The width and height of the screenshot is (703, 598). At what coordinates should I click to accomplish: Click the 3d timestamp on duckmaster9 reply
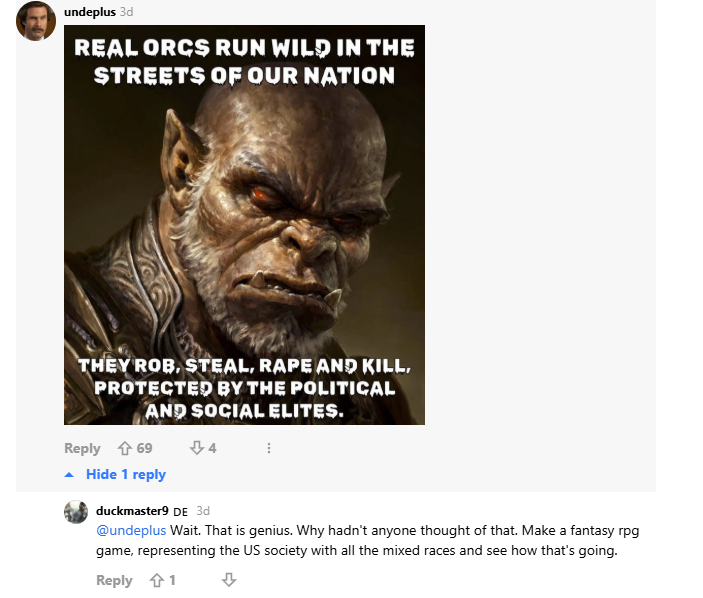click(x=203, y=511)
